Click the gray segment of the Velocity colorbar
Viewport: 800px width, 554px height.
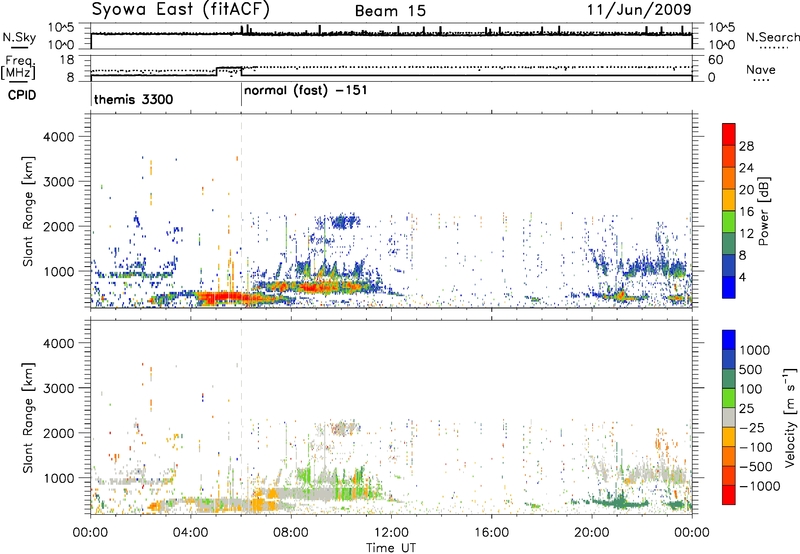pos(729,417)
